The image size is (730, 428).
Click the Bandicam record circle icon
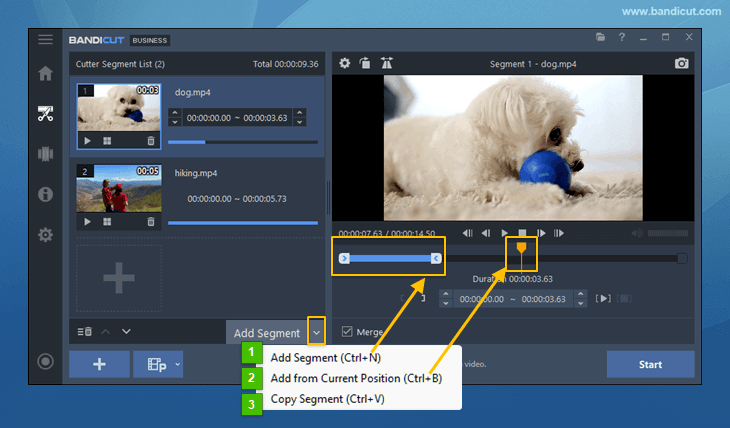(x=46, y=361)
